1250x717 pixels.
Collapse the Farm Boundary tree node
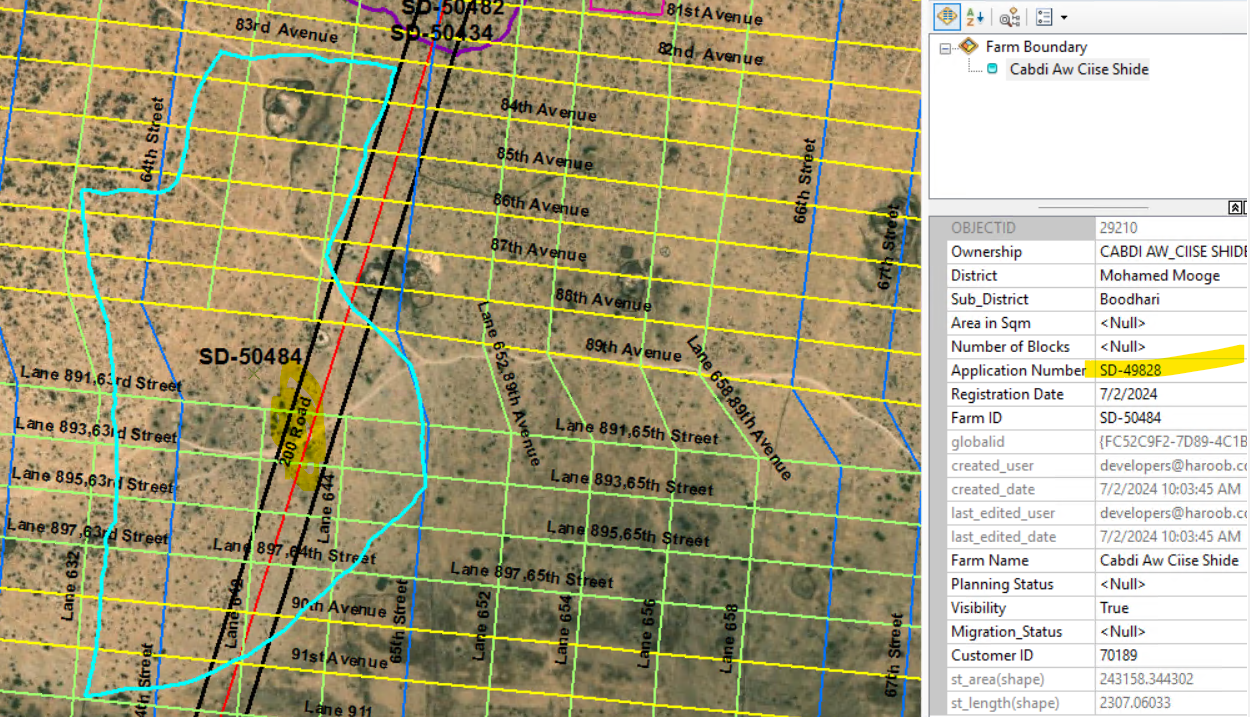coord(946,47)
